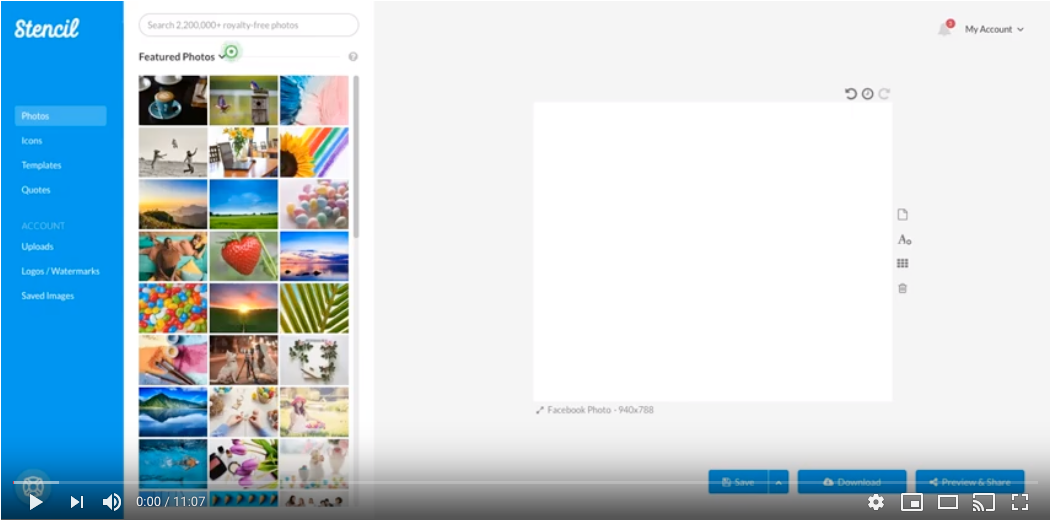Viewport: 1051px width, 521px height.
Task: Open Save options arrow
Action: [x=778, y=482]
